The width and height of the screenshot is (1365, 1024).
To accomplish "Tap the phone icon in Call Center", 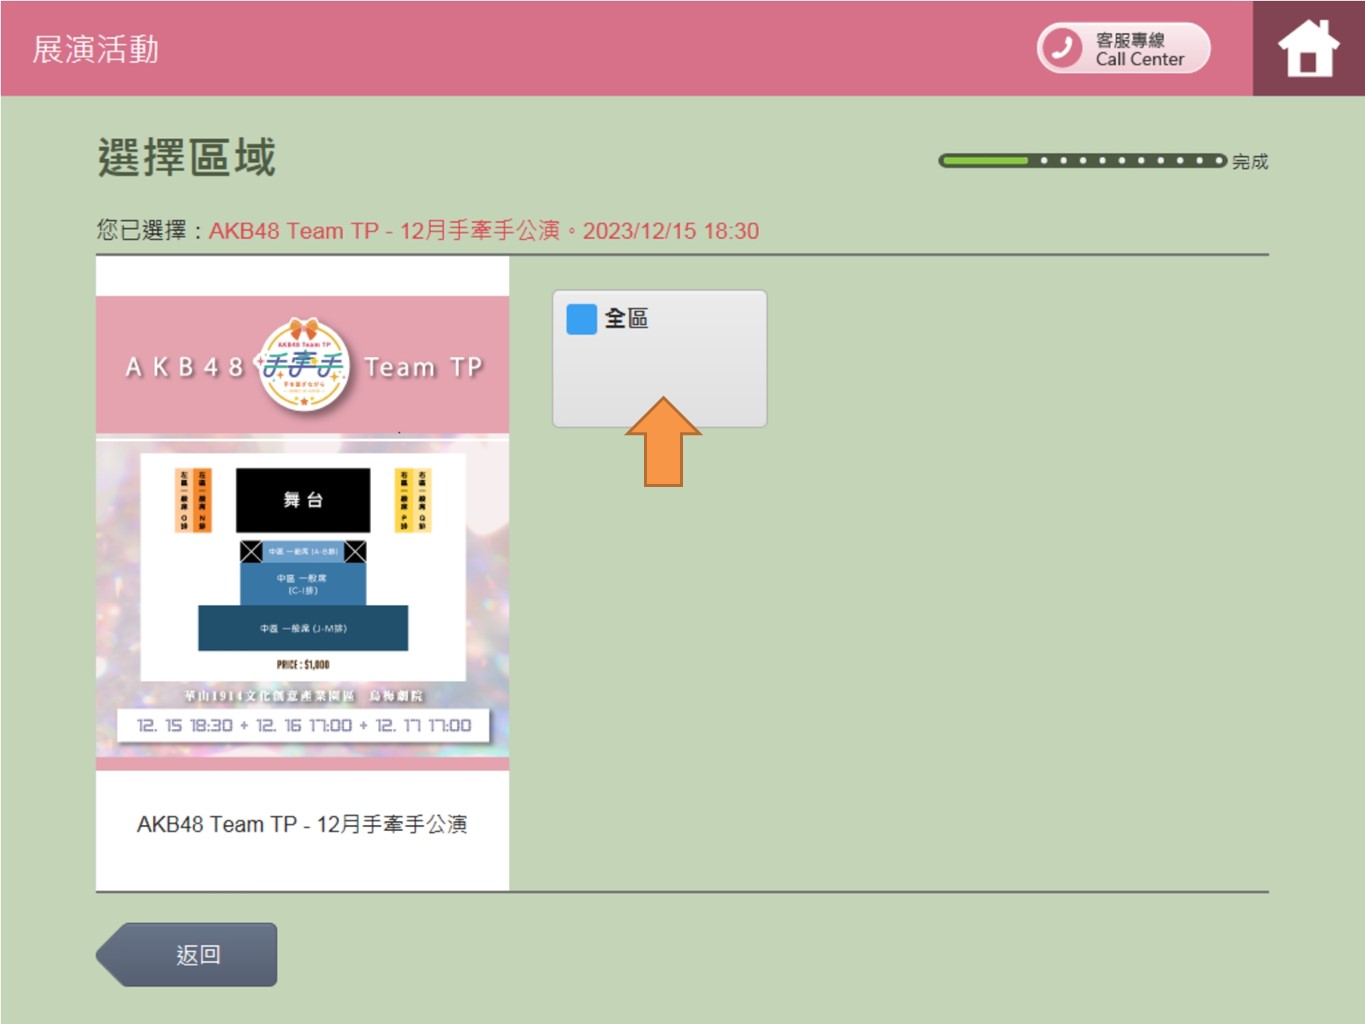I will pyautogui.click(x=1062, y=48).
